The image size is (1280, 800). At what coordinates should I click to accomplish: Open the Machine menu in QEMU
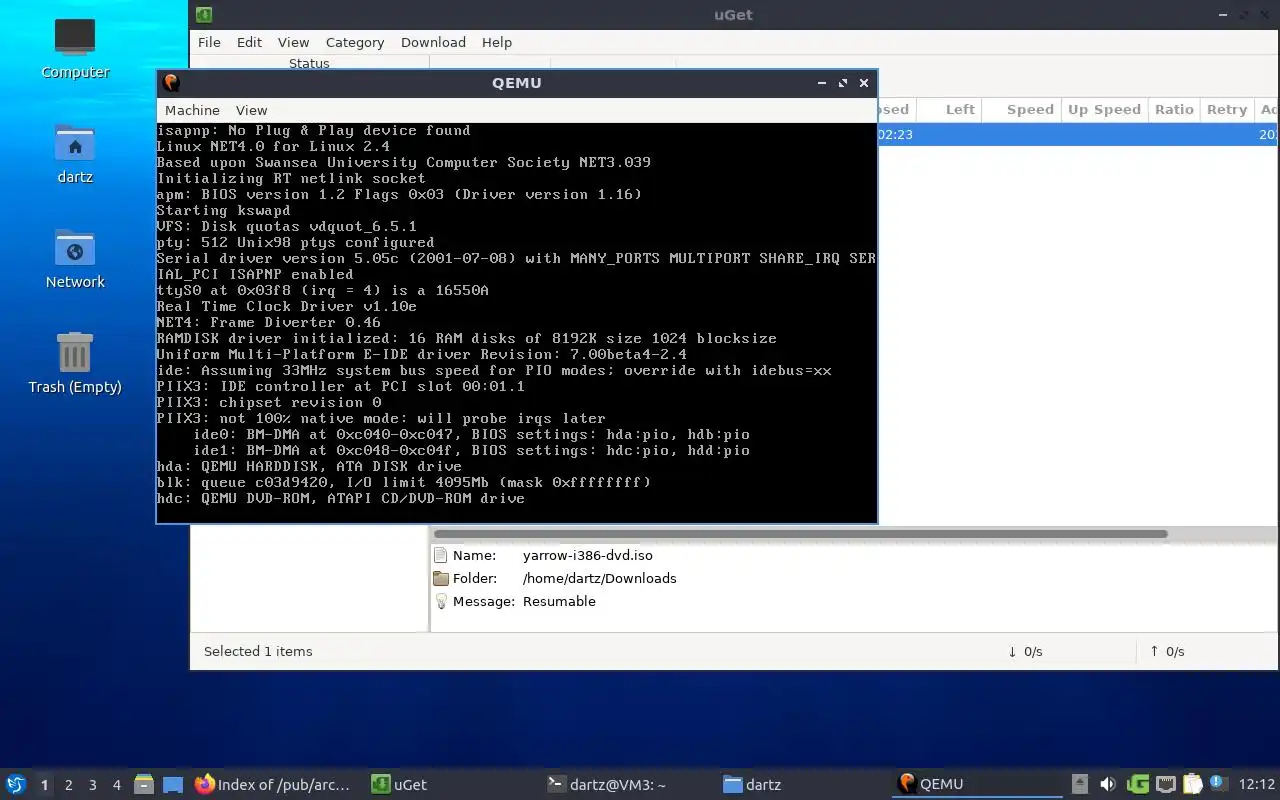click(x=192, y=110)
